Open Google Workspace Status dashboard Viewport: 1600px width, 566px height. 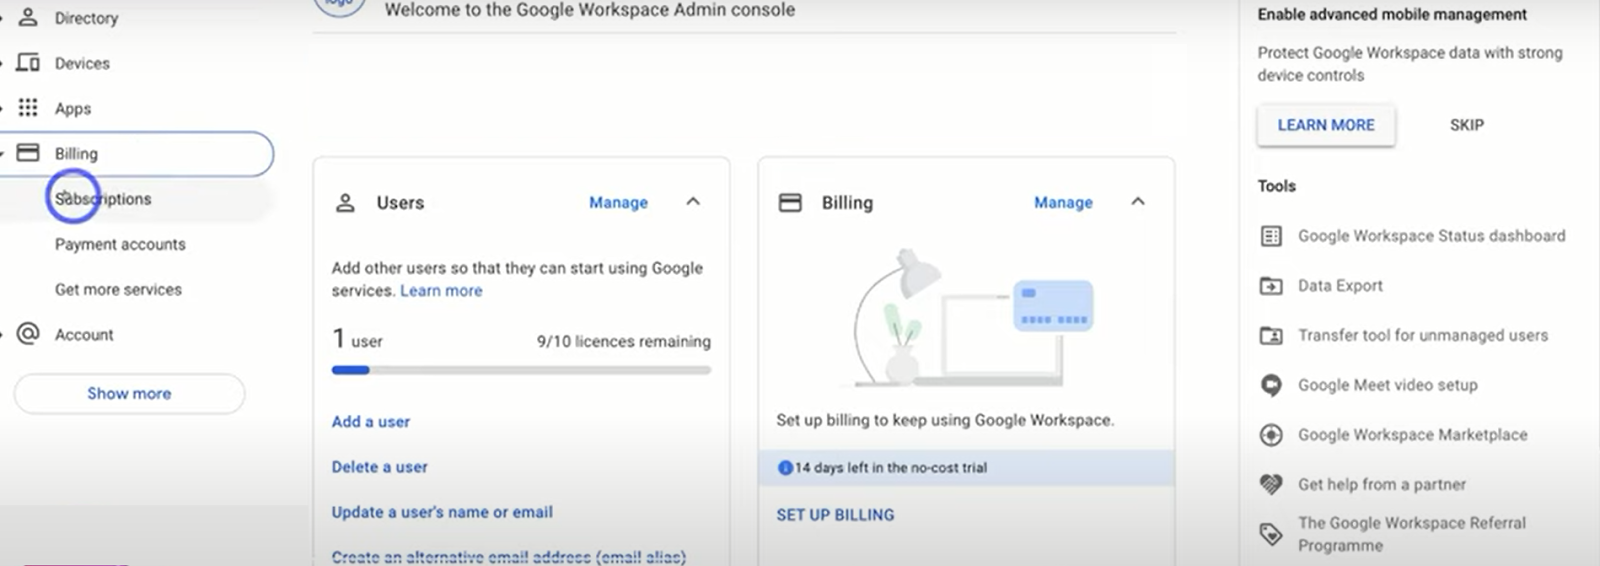1431,236
